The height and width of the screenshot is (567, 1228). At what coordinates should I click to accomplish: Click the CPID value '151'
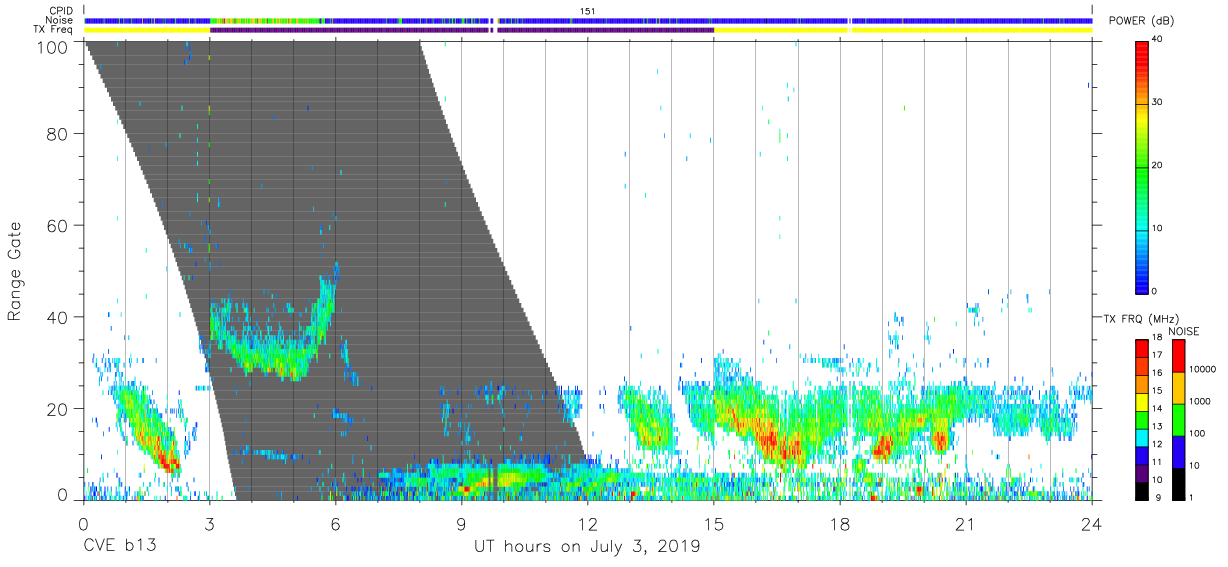pyautogui.click(x=588, y=11)
